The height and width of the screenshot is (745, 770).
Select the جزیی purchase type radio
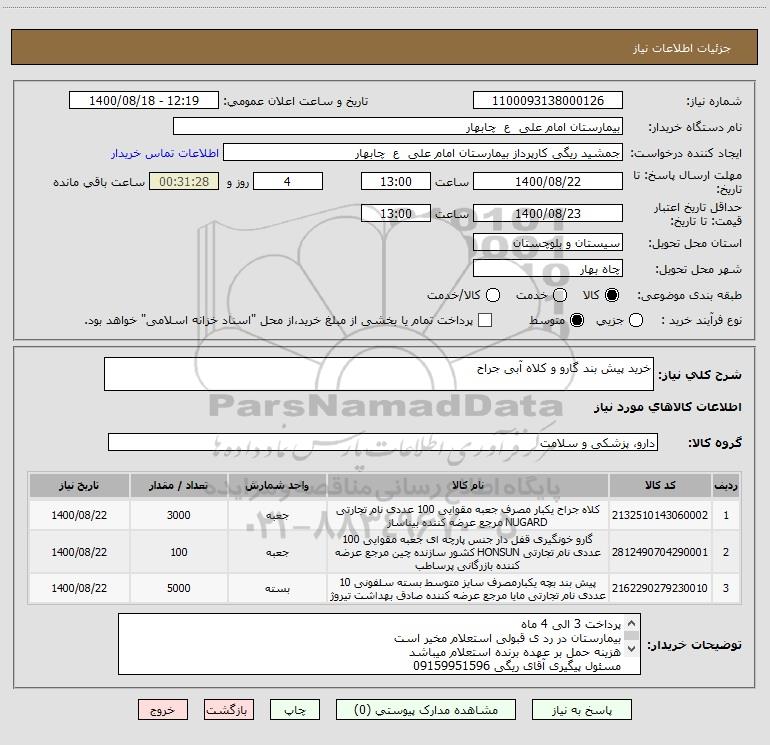[635, 320]
